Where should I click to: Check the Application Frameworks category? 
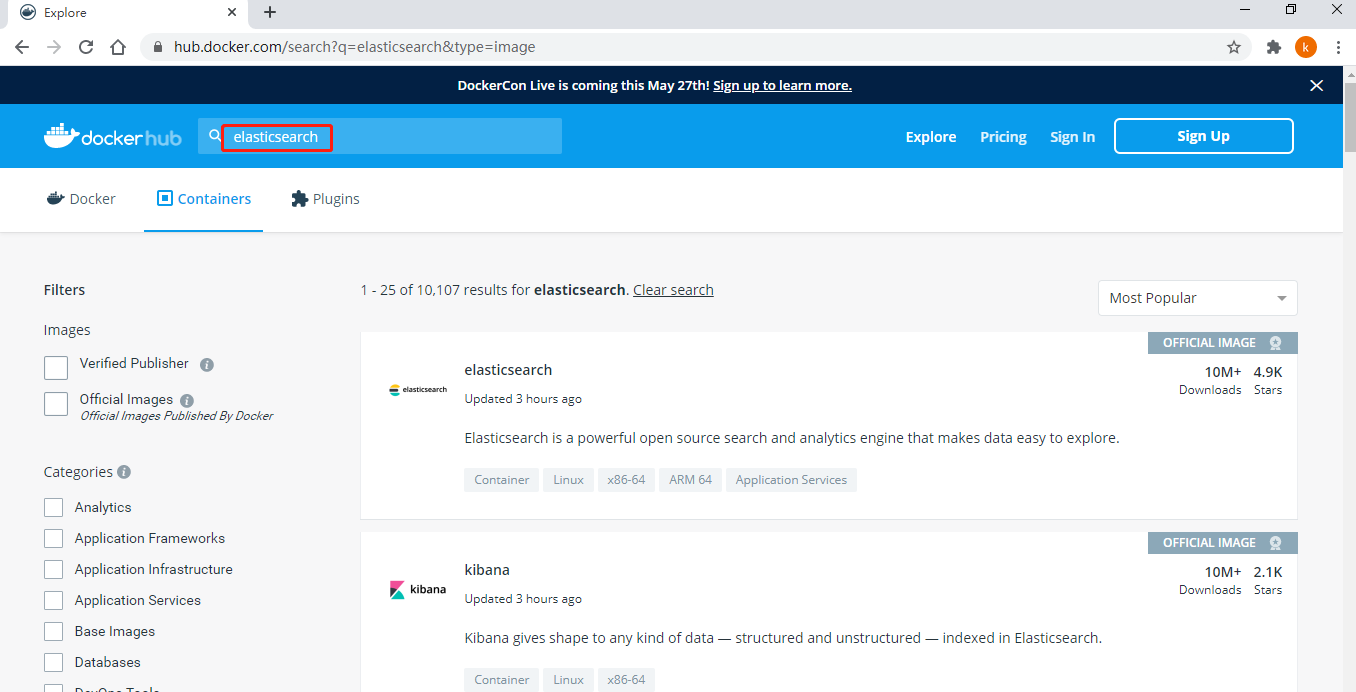(53, 538)
